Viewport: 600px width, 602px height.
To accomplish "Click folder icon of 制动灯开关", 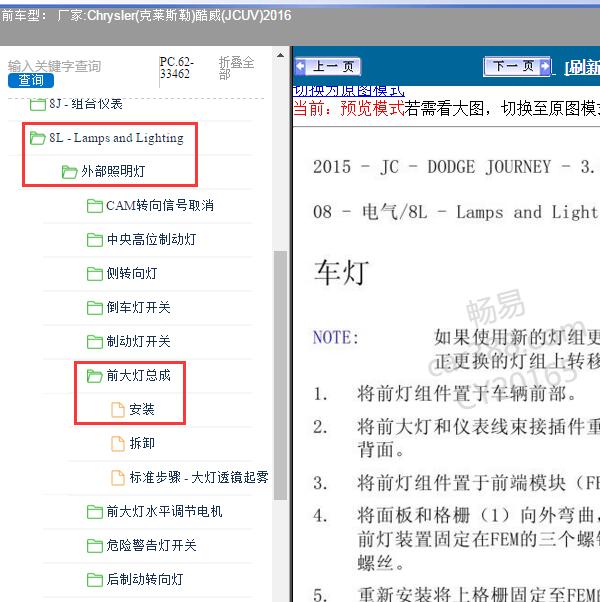I will 94,342.
